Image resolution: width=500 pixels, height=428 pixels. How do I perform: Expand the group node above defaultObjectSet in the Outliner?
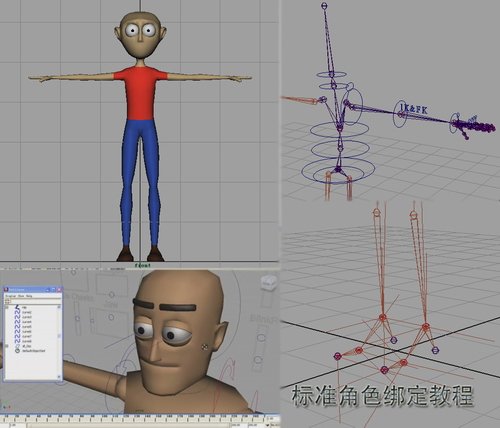click(7, 346)
